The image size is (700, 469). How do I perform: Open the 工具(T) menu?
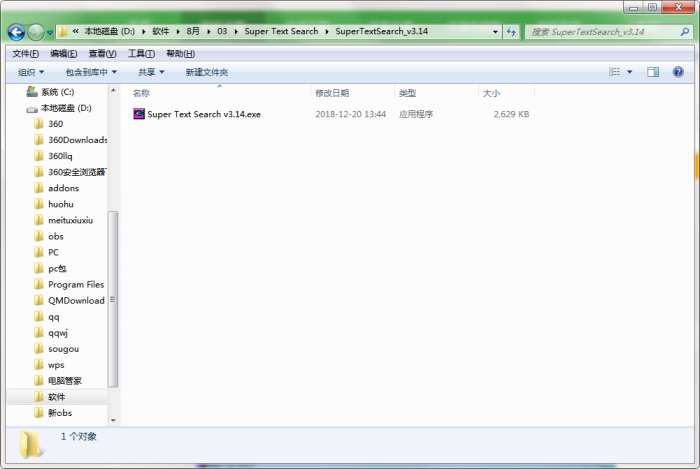pyautogui.click(x=142, y=54)
